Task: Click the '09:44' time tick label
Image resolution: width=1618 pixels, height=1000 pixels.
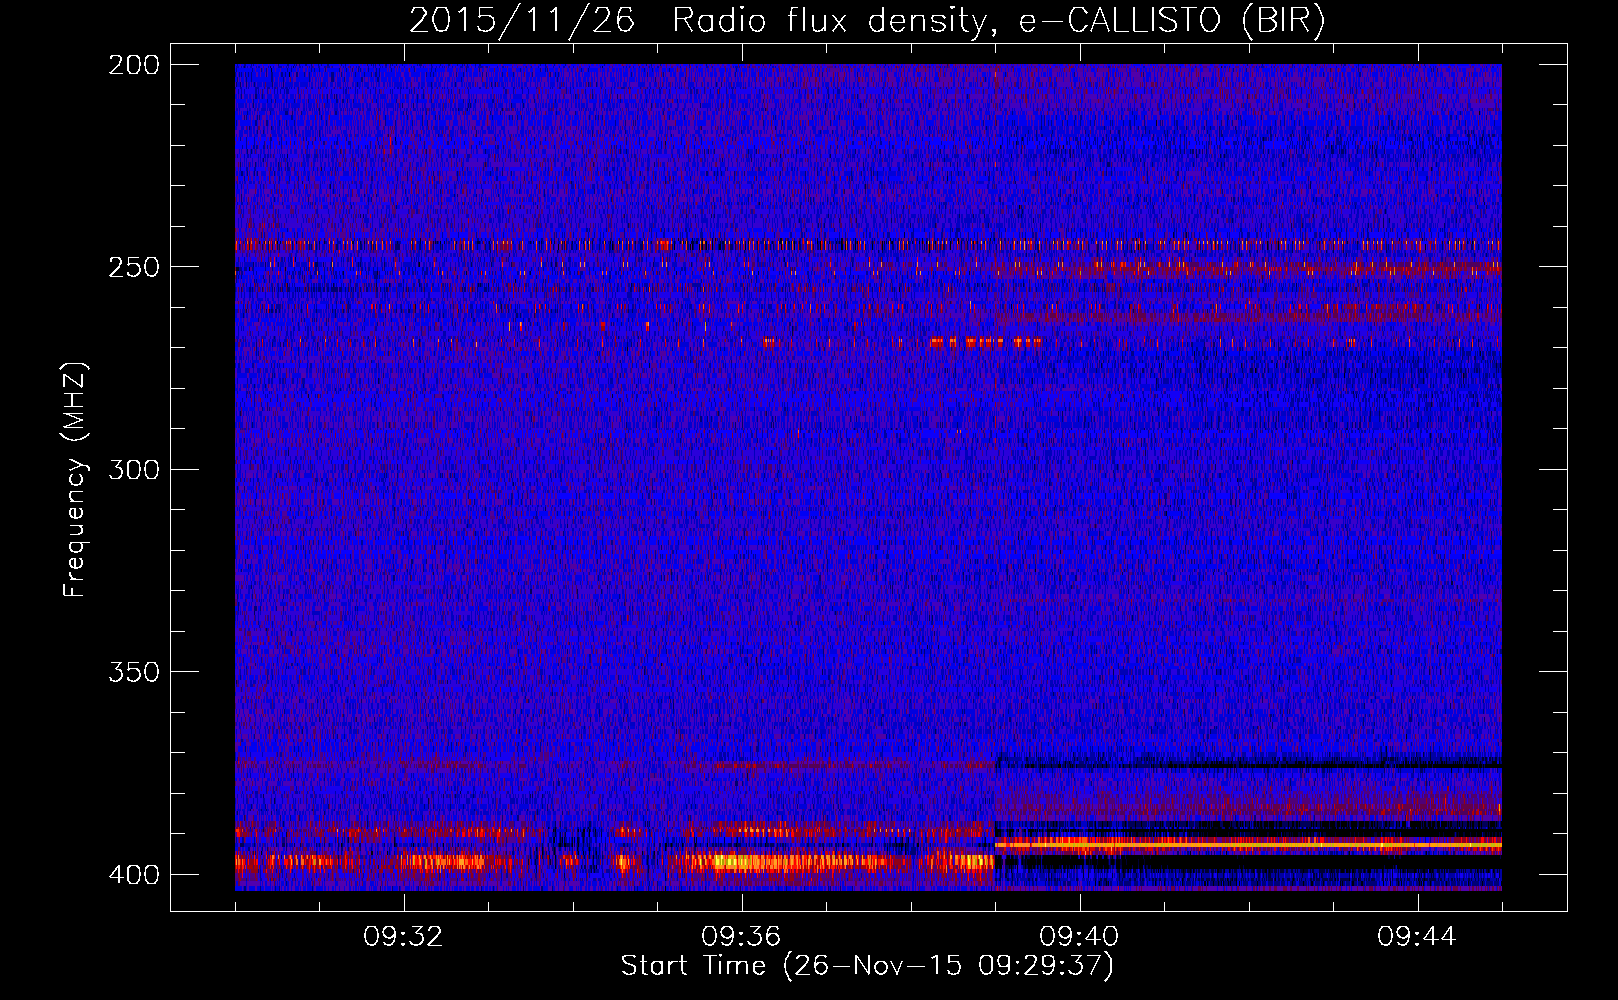Action: tap(1417, 937)
